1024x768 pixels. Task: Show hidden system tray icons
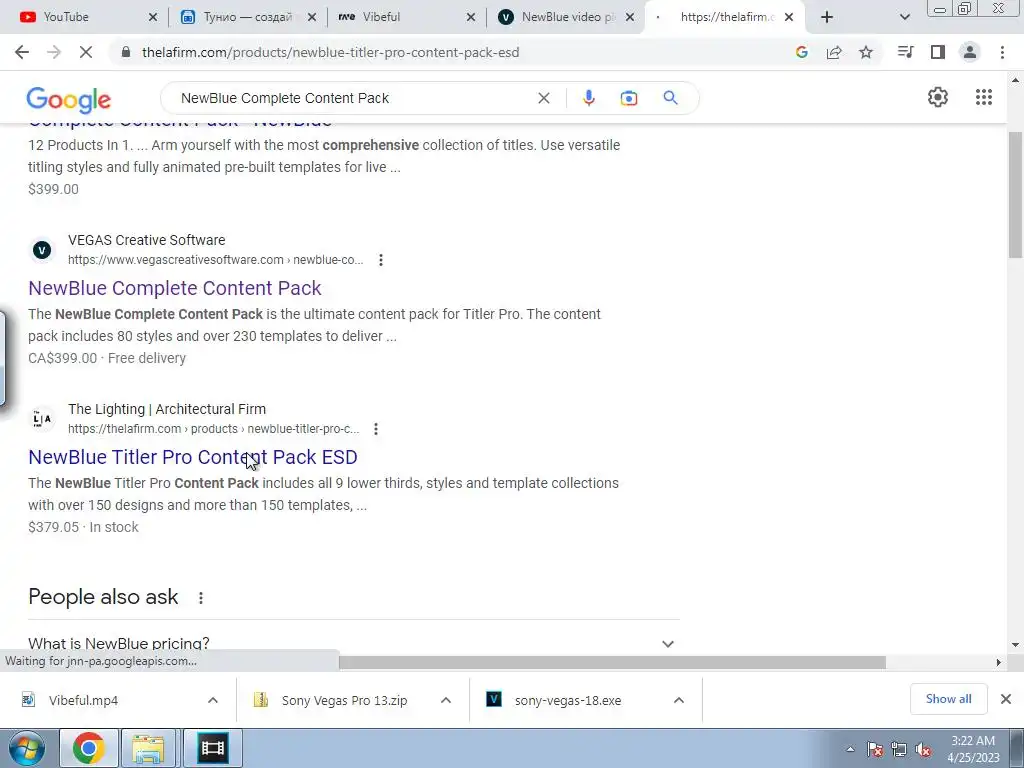coord(850,749)
